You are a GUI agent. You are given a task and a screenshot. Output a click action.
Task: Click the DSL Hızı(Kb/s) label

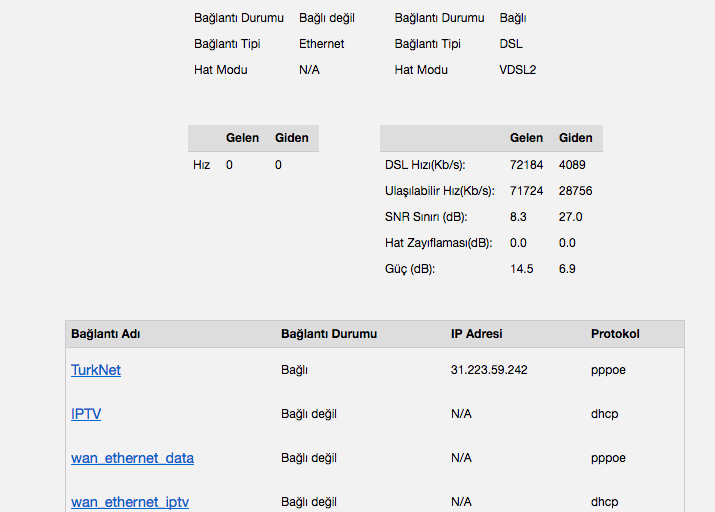pos(425,165)
